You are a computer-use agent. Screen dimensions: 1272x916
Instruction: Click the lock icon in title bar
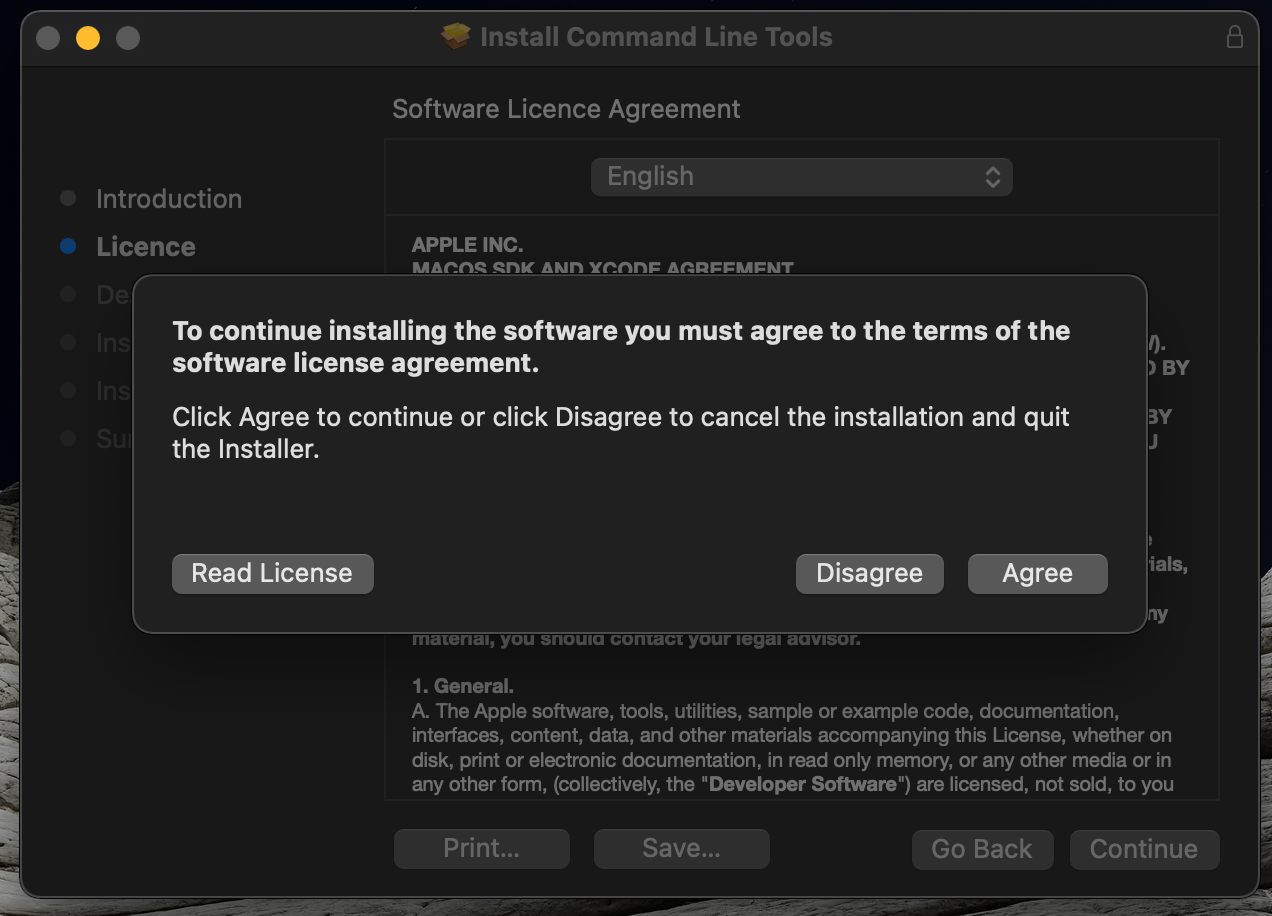point(1235,37)
